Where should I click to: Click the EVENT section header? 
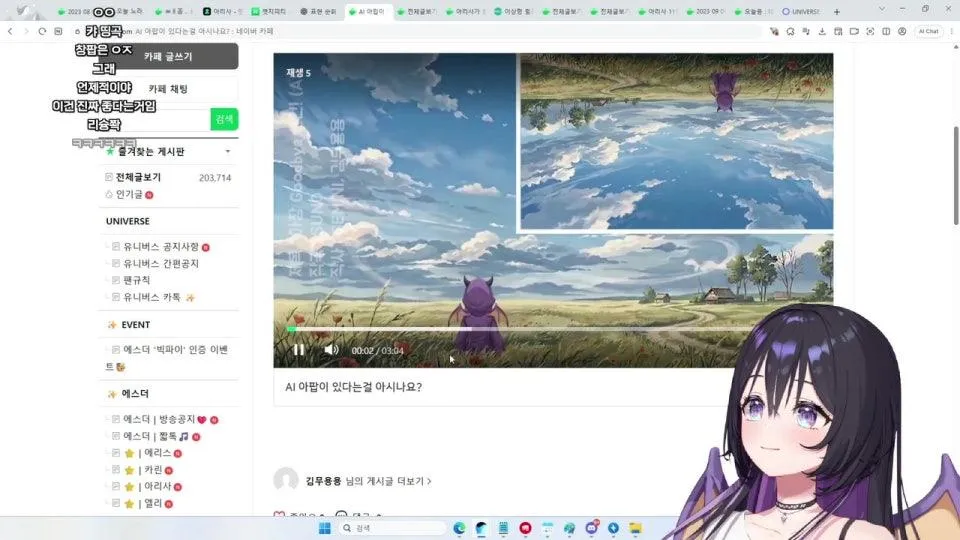(135, 324)
